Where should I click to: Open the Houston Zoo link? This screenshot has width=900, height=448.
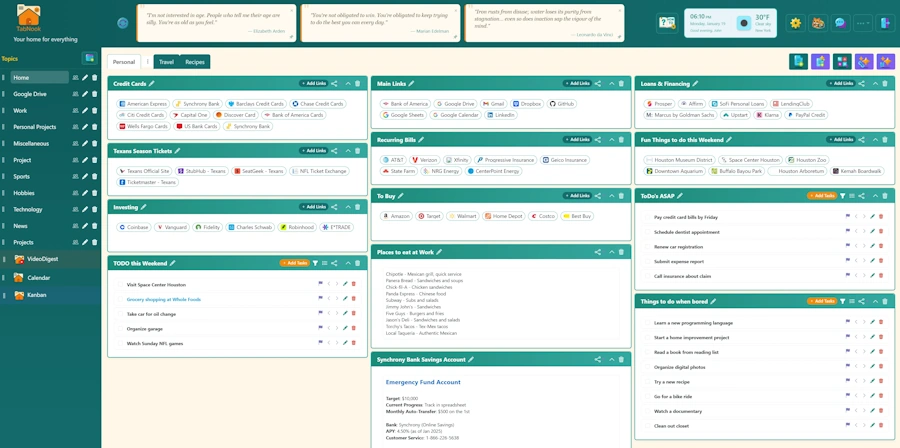807,160
